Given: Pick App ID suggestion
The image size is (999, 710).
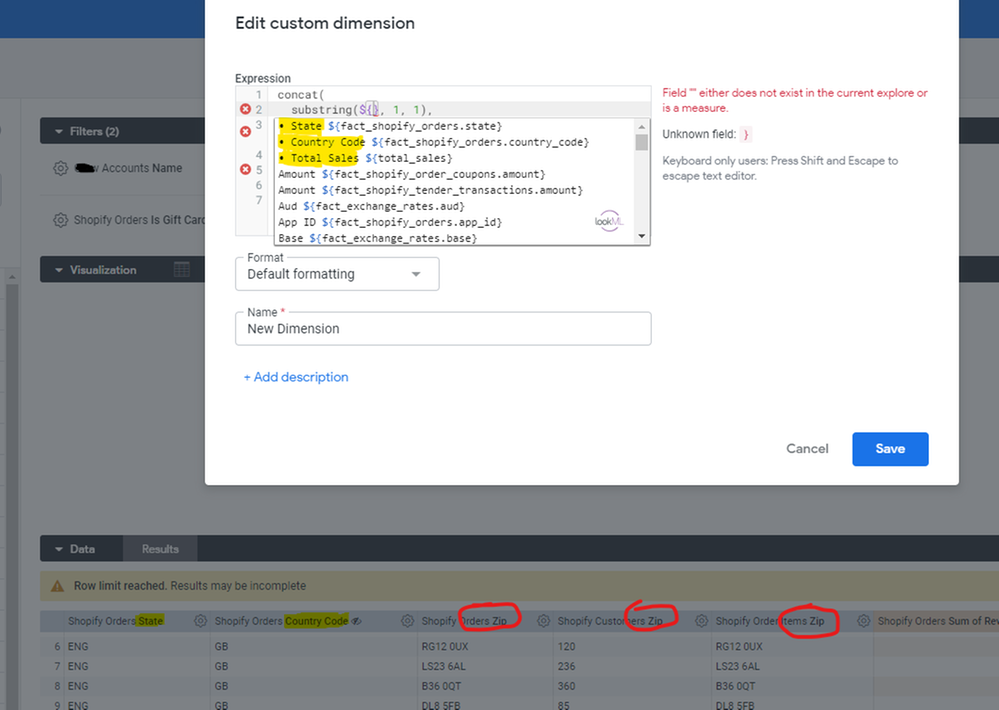Looking at the screenshot, I should click(454, 222).
